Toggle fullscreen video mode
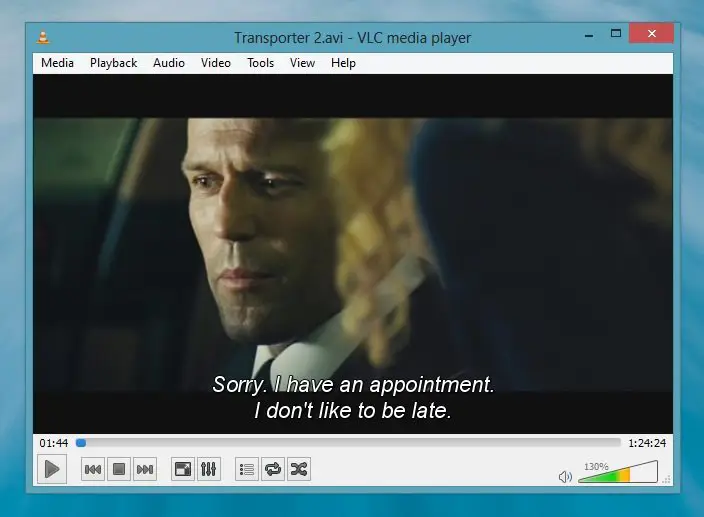This screenshot has height=517, width=704. (x=183, y=469)
